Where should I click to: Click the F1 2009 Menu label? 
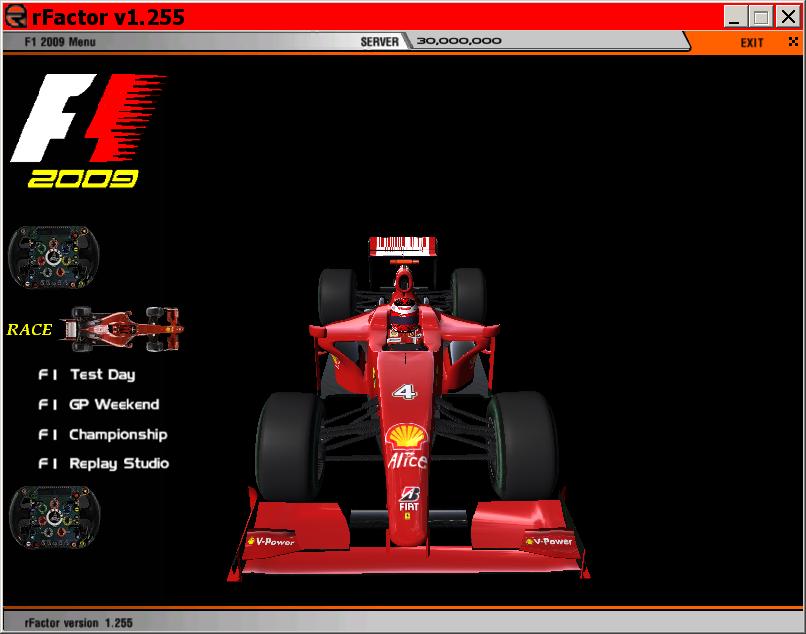pyautogui.click(x=60, y=42)
